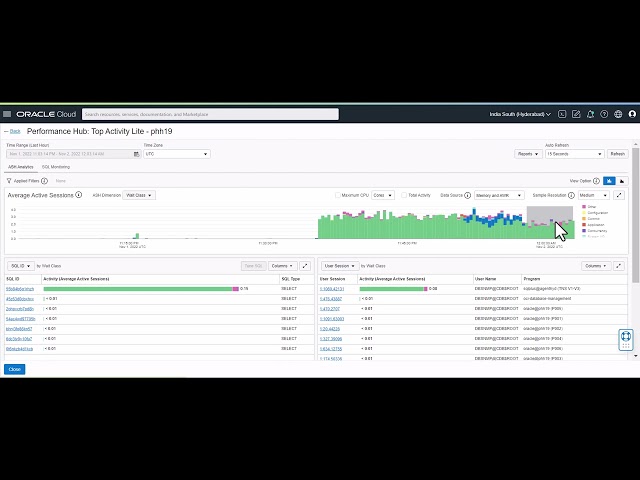Open the SQL ID dimension dropdown
Image resolution: width=640 pixels, height=480 pixels.
point(20,266)
